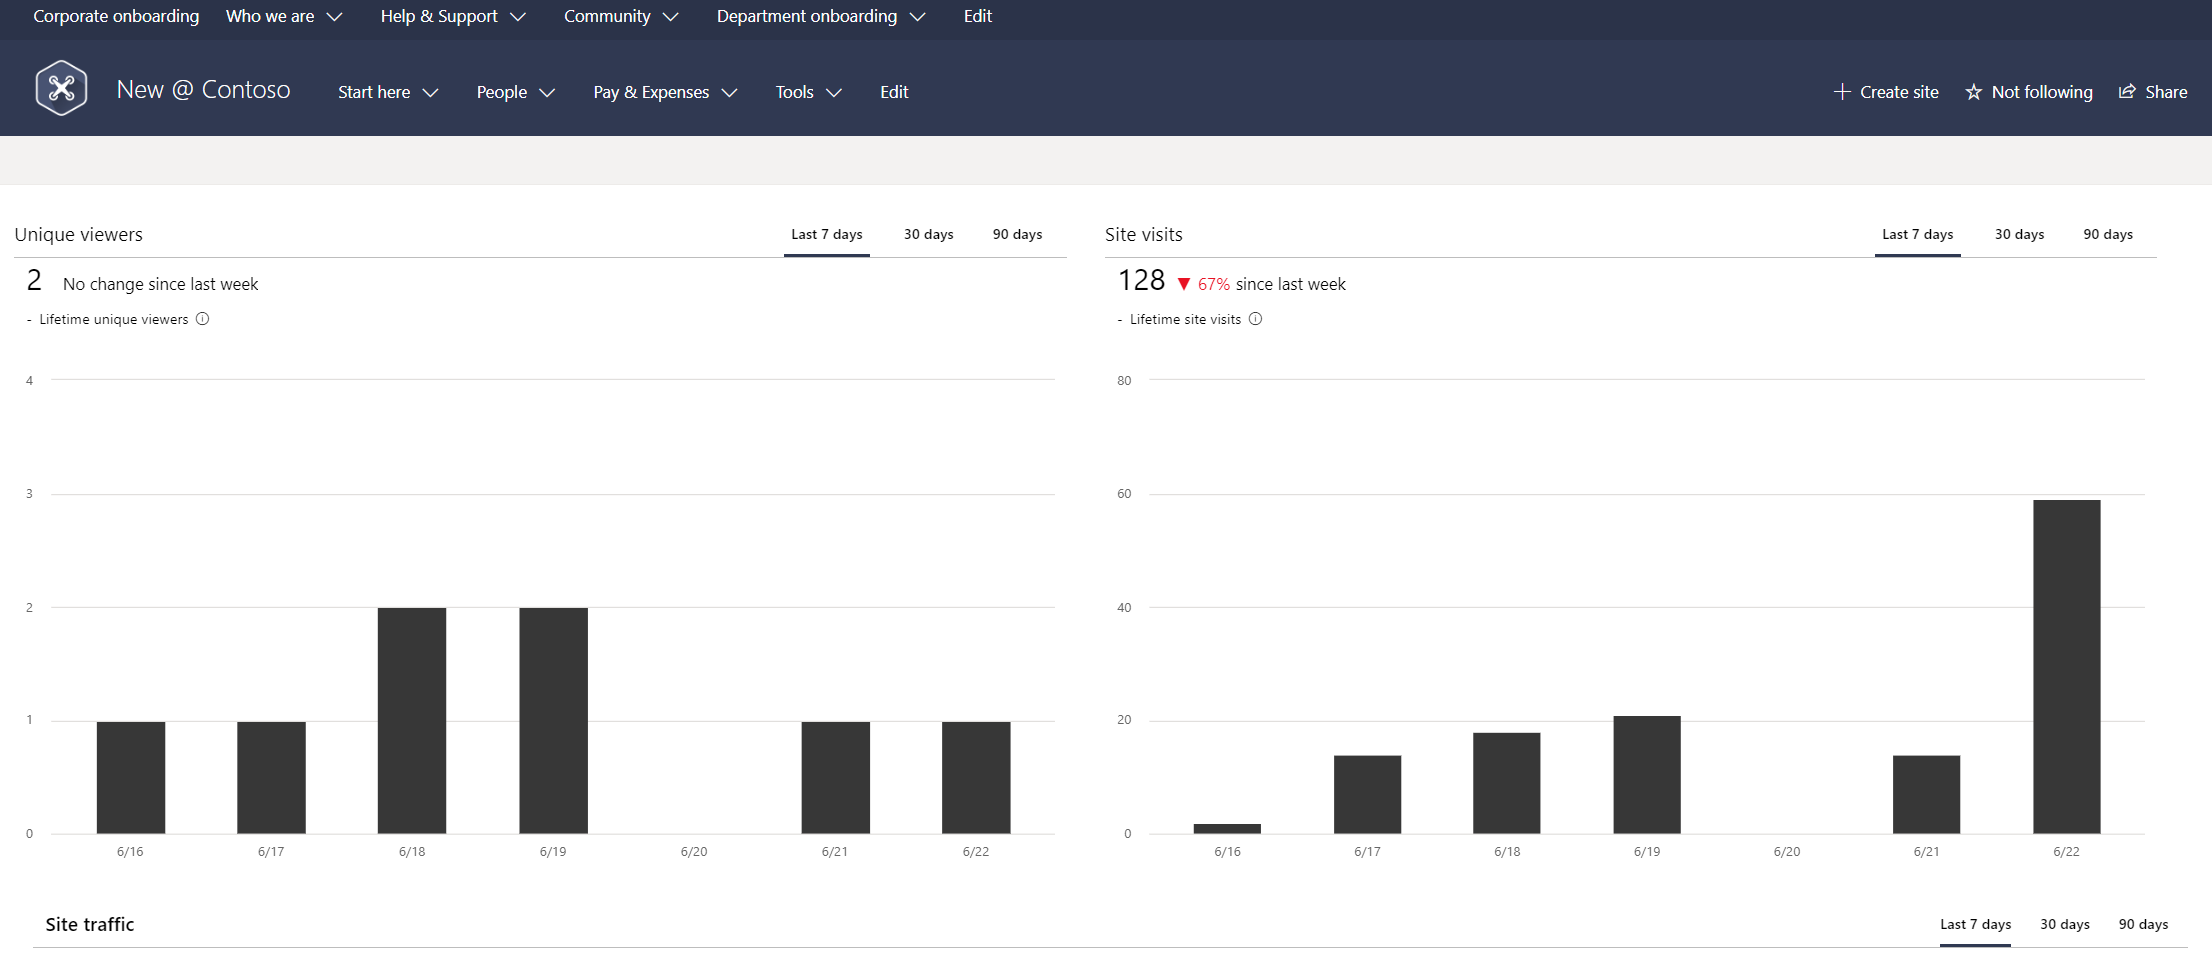This screenshot has height=963, width=2212.
Task: Click the 6/17 bar in Unique viewers chart
Action: pyautogui.click(x=271, y=777)
